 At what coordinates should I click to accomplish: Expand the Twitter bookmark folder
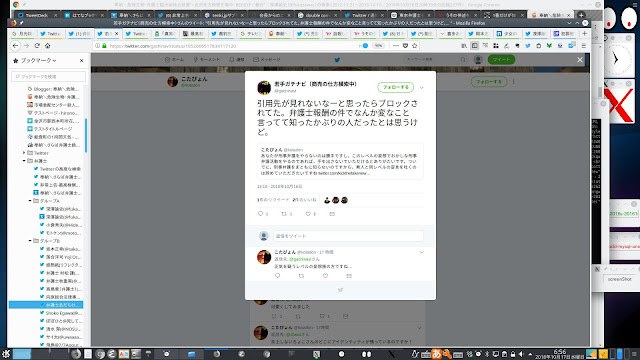click(24, 153)
